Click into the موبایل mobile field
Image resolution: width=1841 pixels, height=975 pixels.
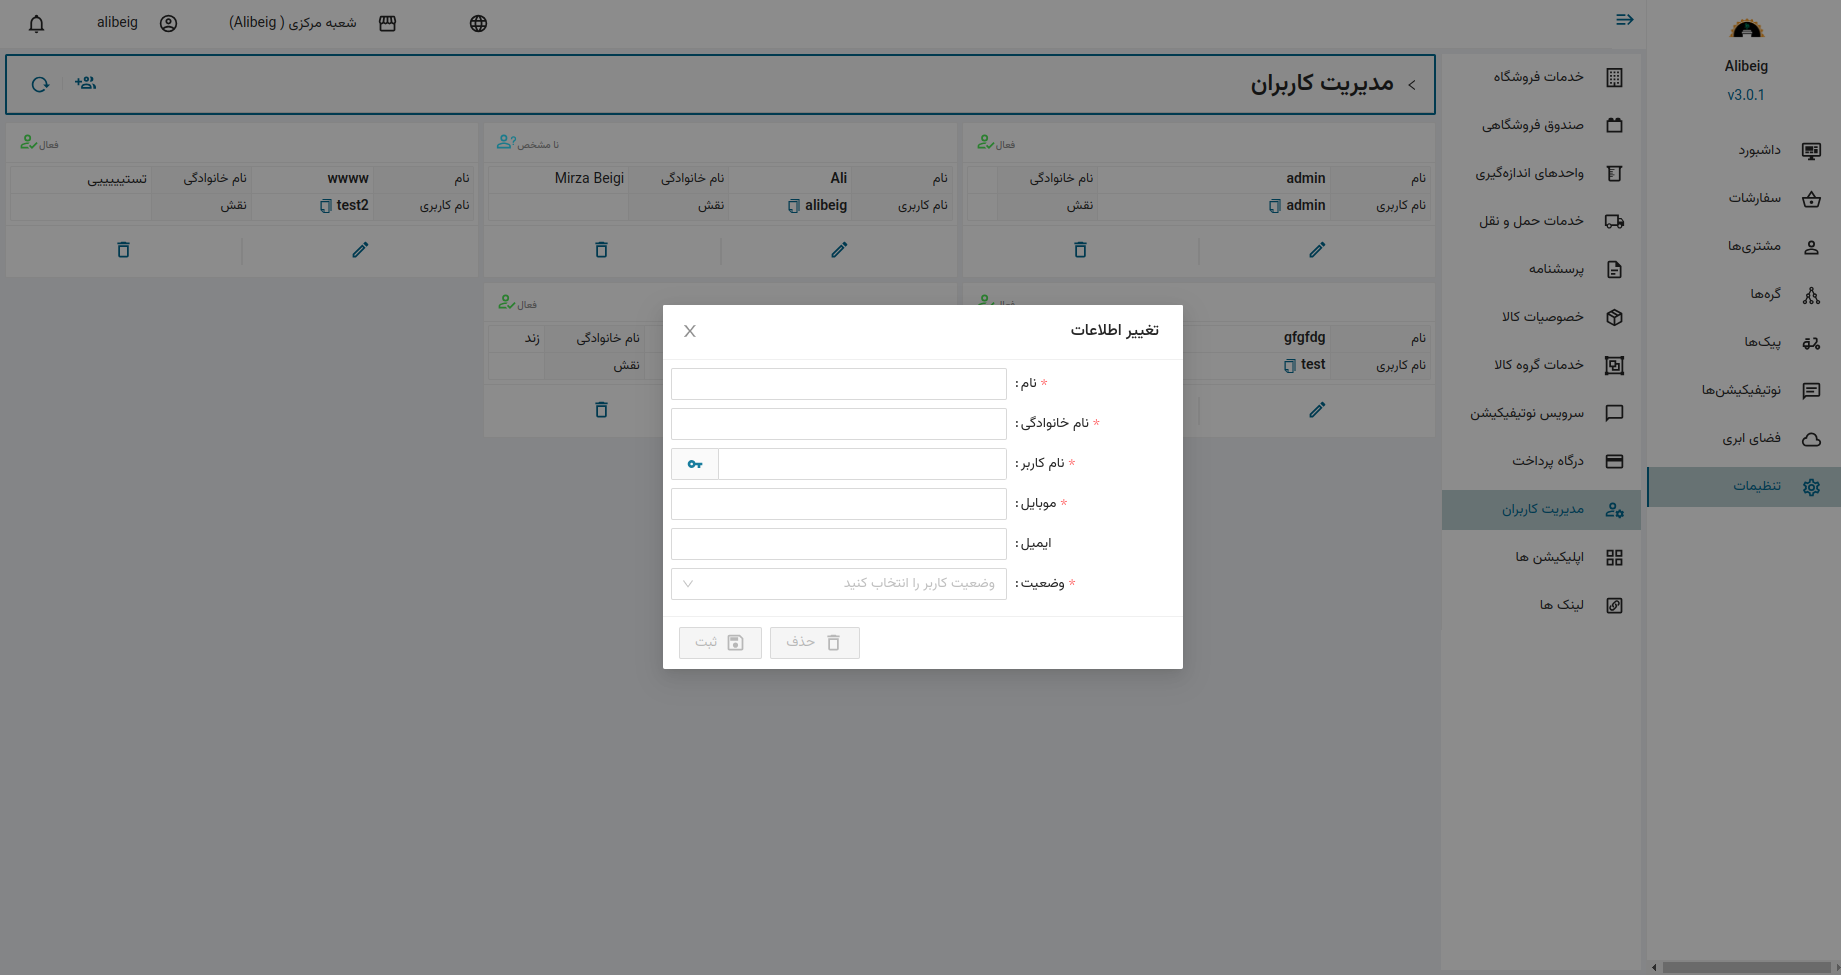coord(838,504)
